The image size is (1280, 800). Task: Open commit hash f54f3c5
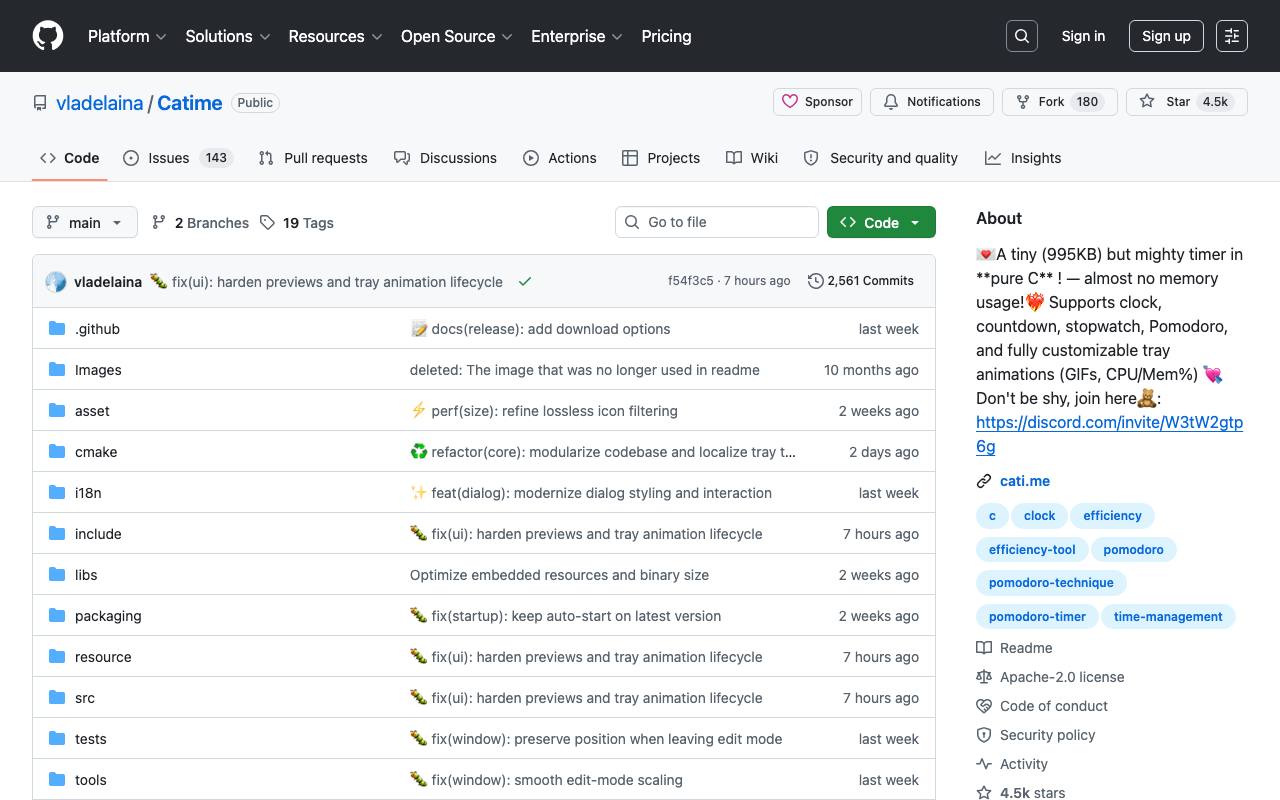pos(691,281)
